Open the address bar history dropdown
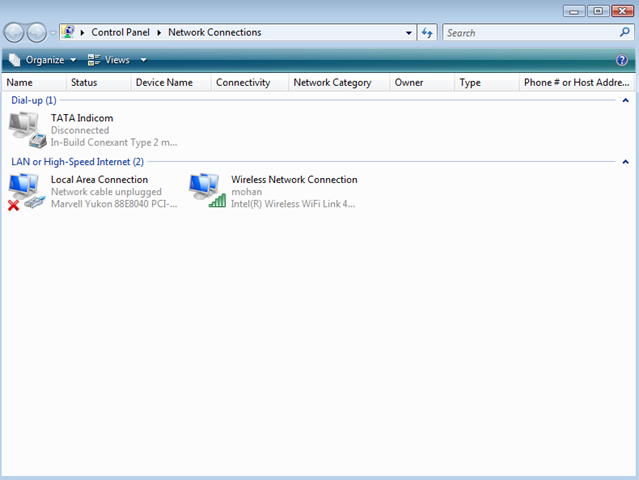 click(x=408, y=33)
